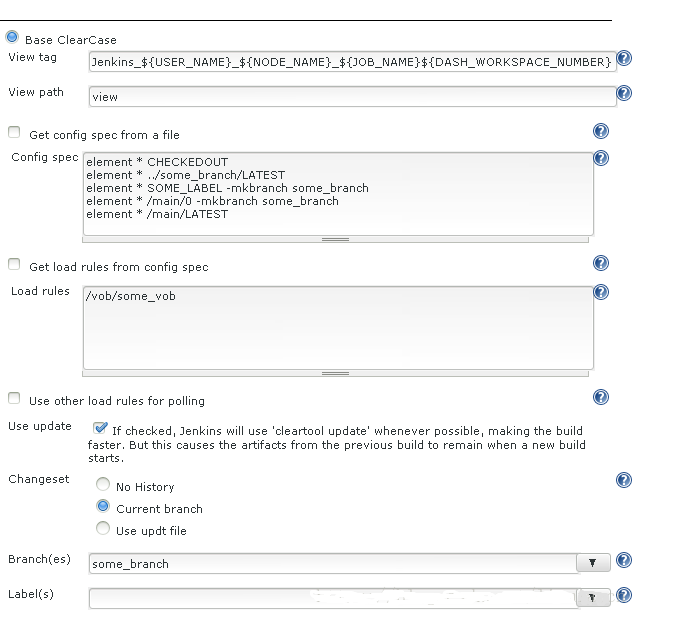Show help for Branch(es) field
Viewport: 678px width, 639px height.
[x=624, y=561]
